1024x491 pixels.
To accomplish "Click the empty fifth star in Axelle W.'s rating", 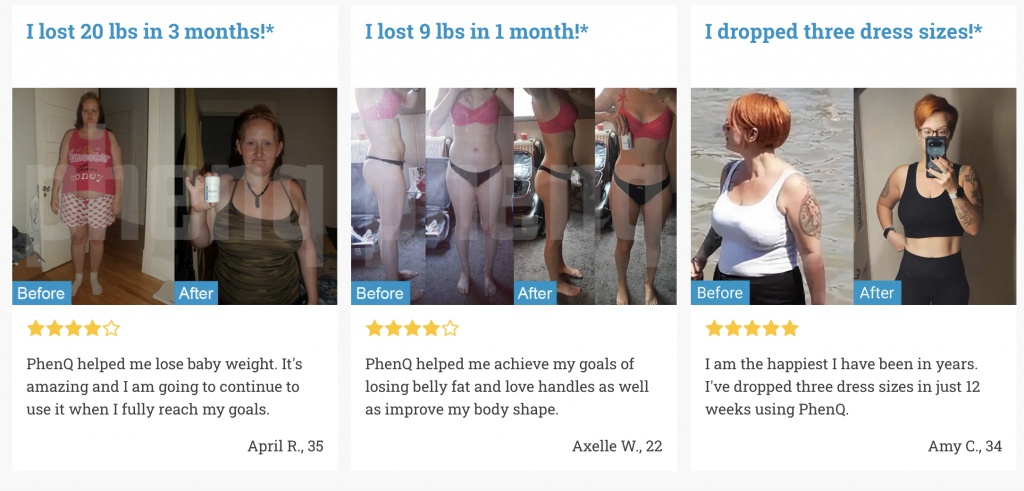I will coord(450,328).
